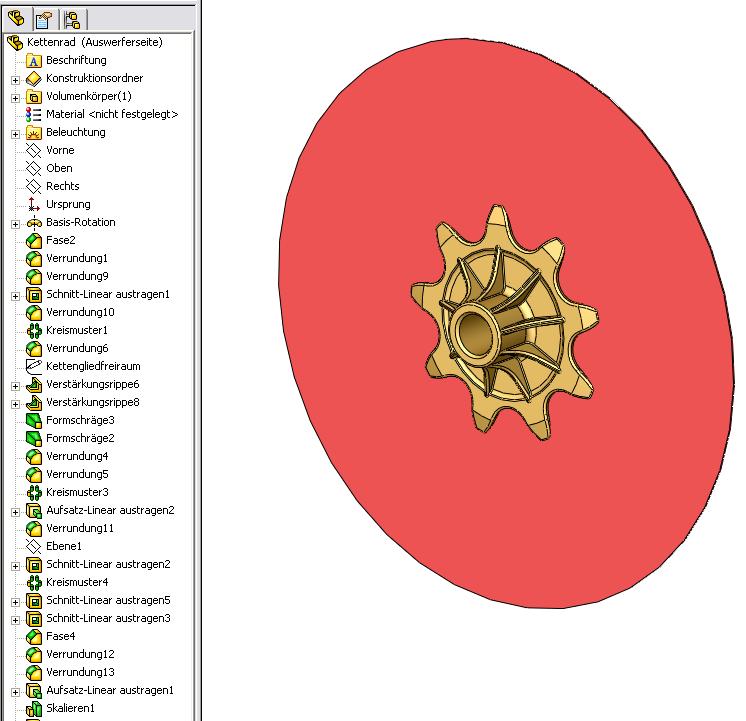The width and height of the screenshot is (746, 721).
Task: Select the 'Material <nicht festgelegt>' text
Action: click(112, 115)
